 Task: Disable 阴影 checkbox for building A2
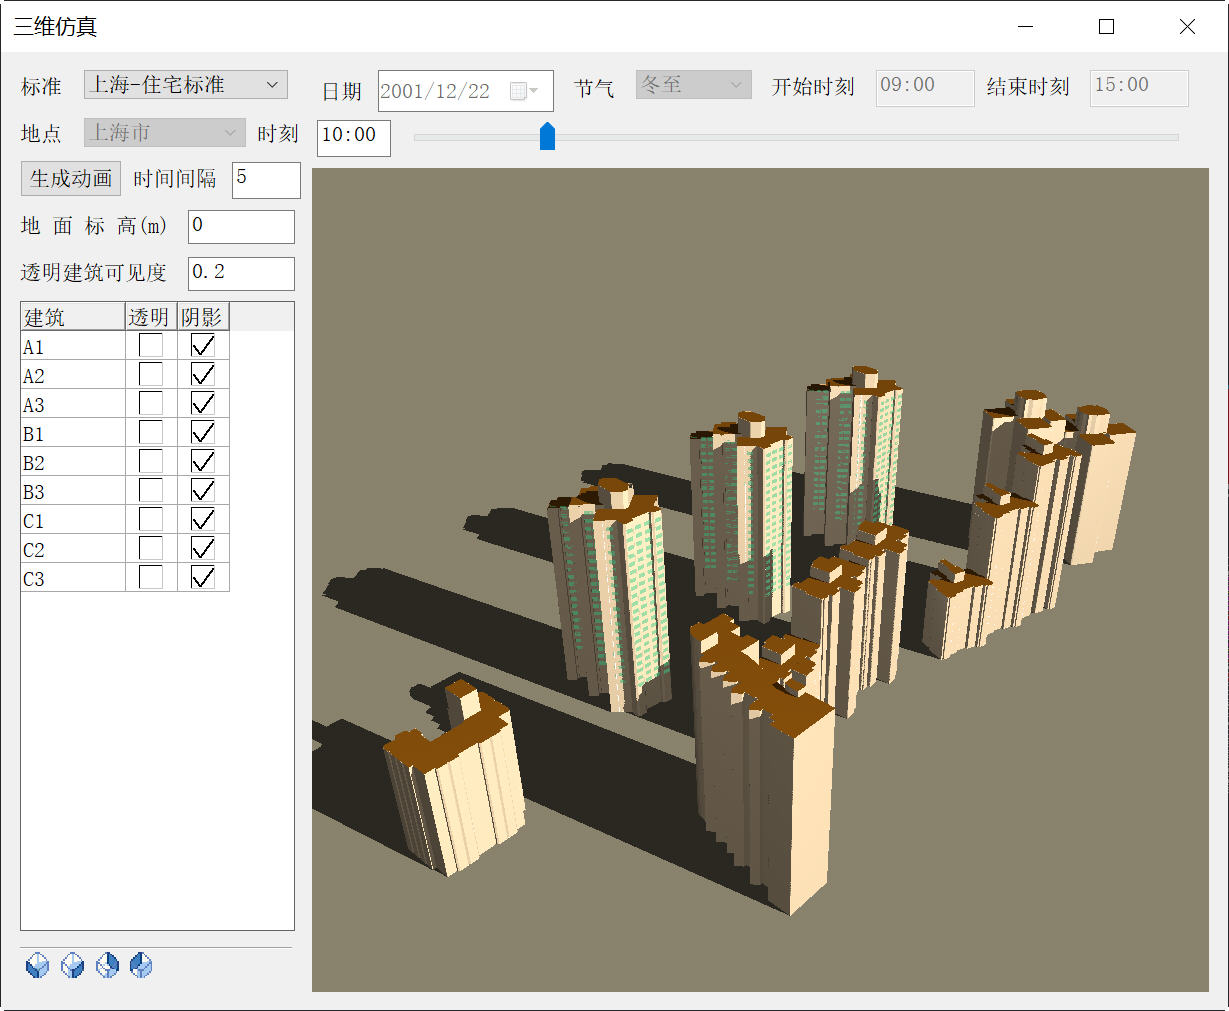[203, 375]
